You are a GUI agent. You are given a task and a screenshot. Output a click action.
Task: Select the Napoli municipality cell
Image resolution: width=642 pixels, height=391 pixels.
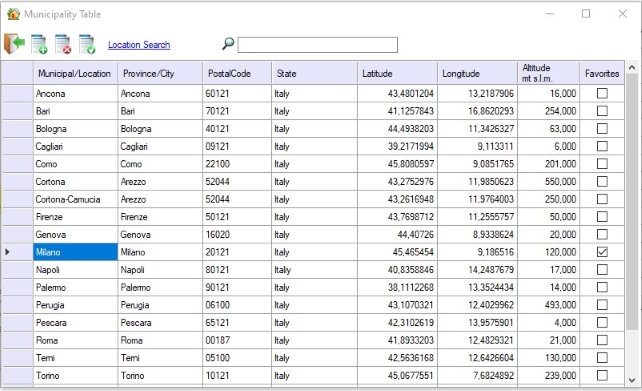click(x=75, y=270)
